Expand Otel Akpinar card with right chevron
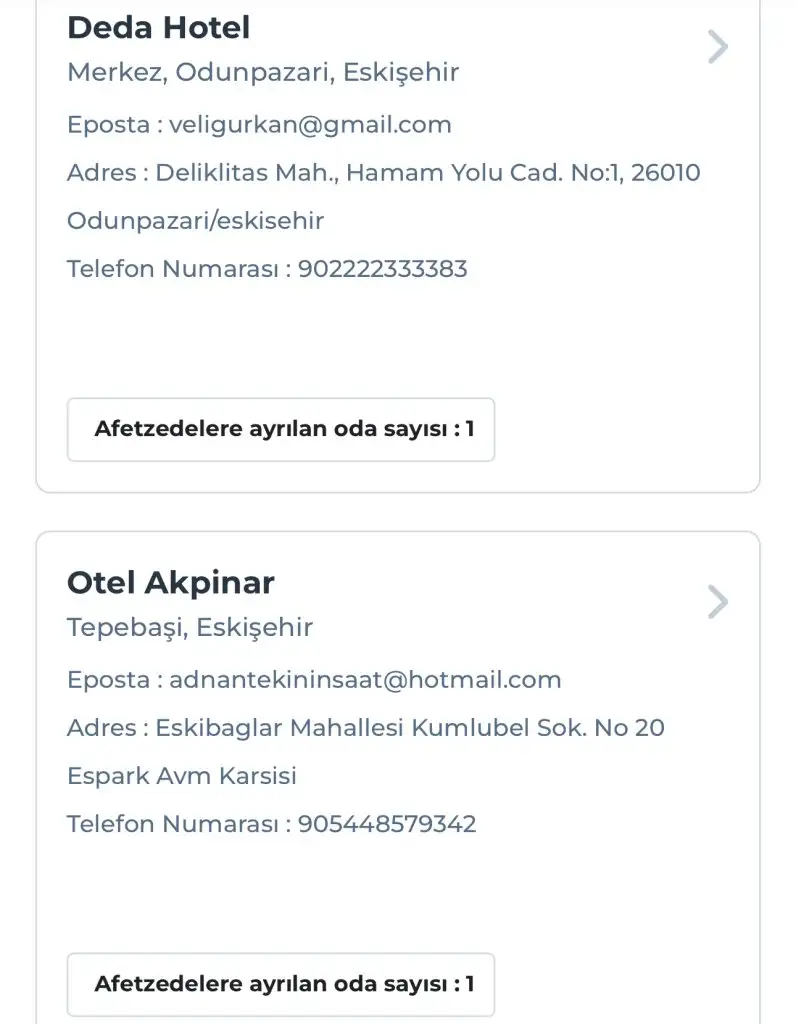 pos(717,602)
